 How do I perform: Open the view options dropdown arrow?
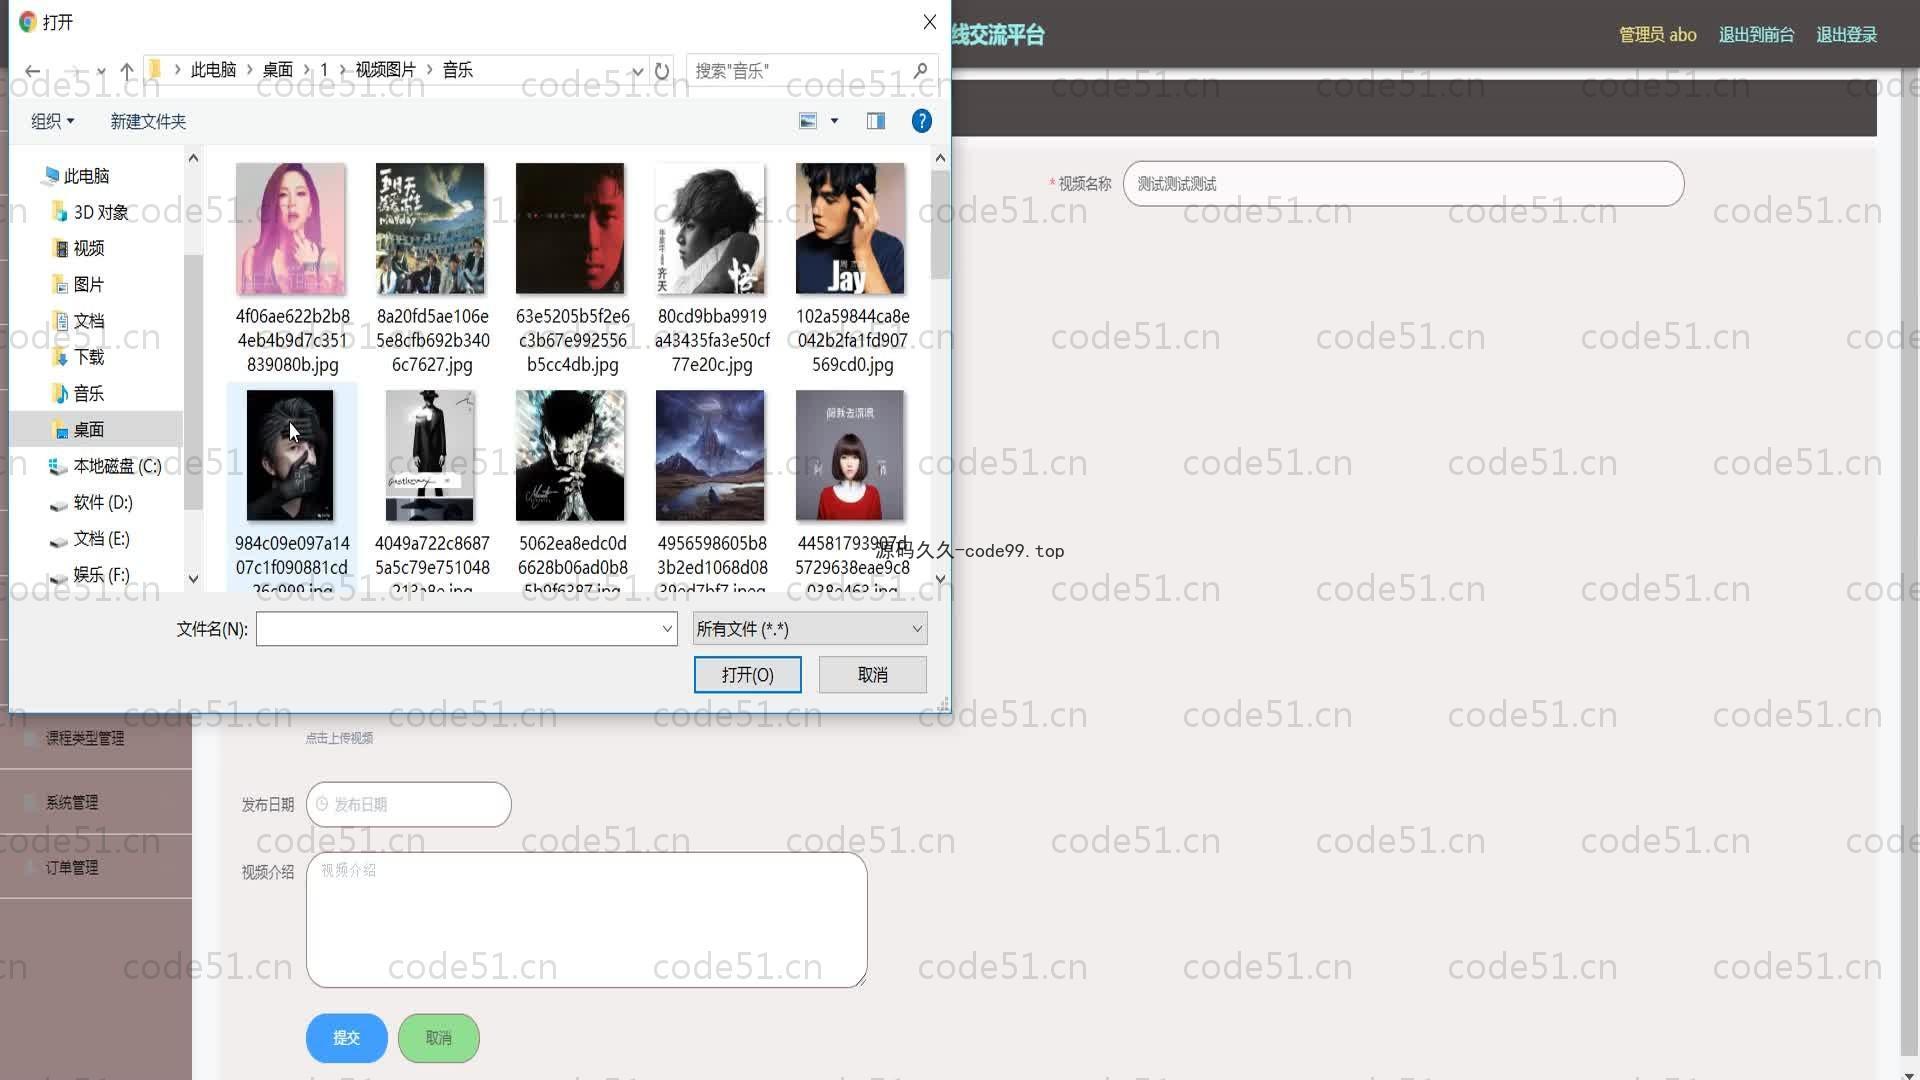[x=834, y=121]
